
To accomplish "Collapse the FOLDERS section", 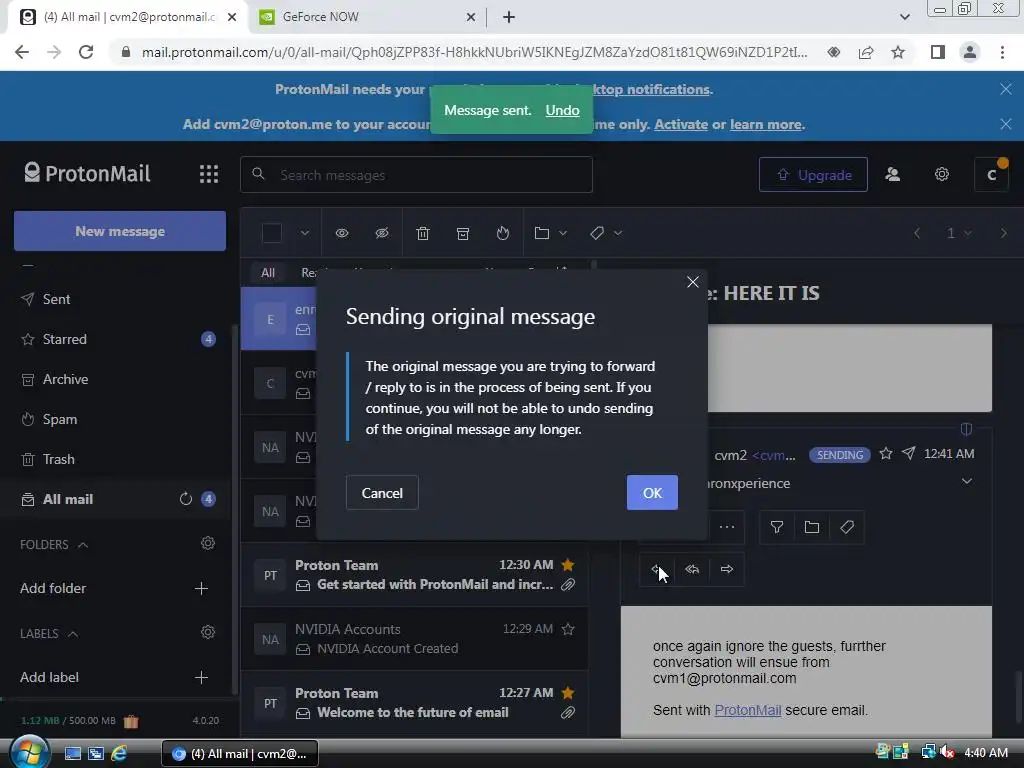I will click(x=83, y=545).
